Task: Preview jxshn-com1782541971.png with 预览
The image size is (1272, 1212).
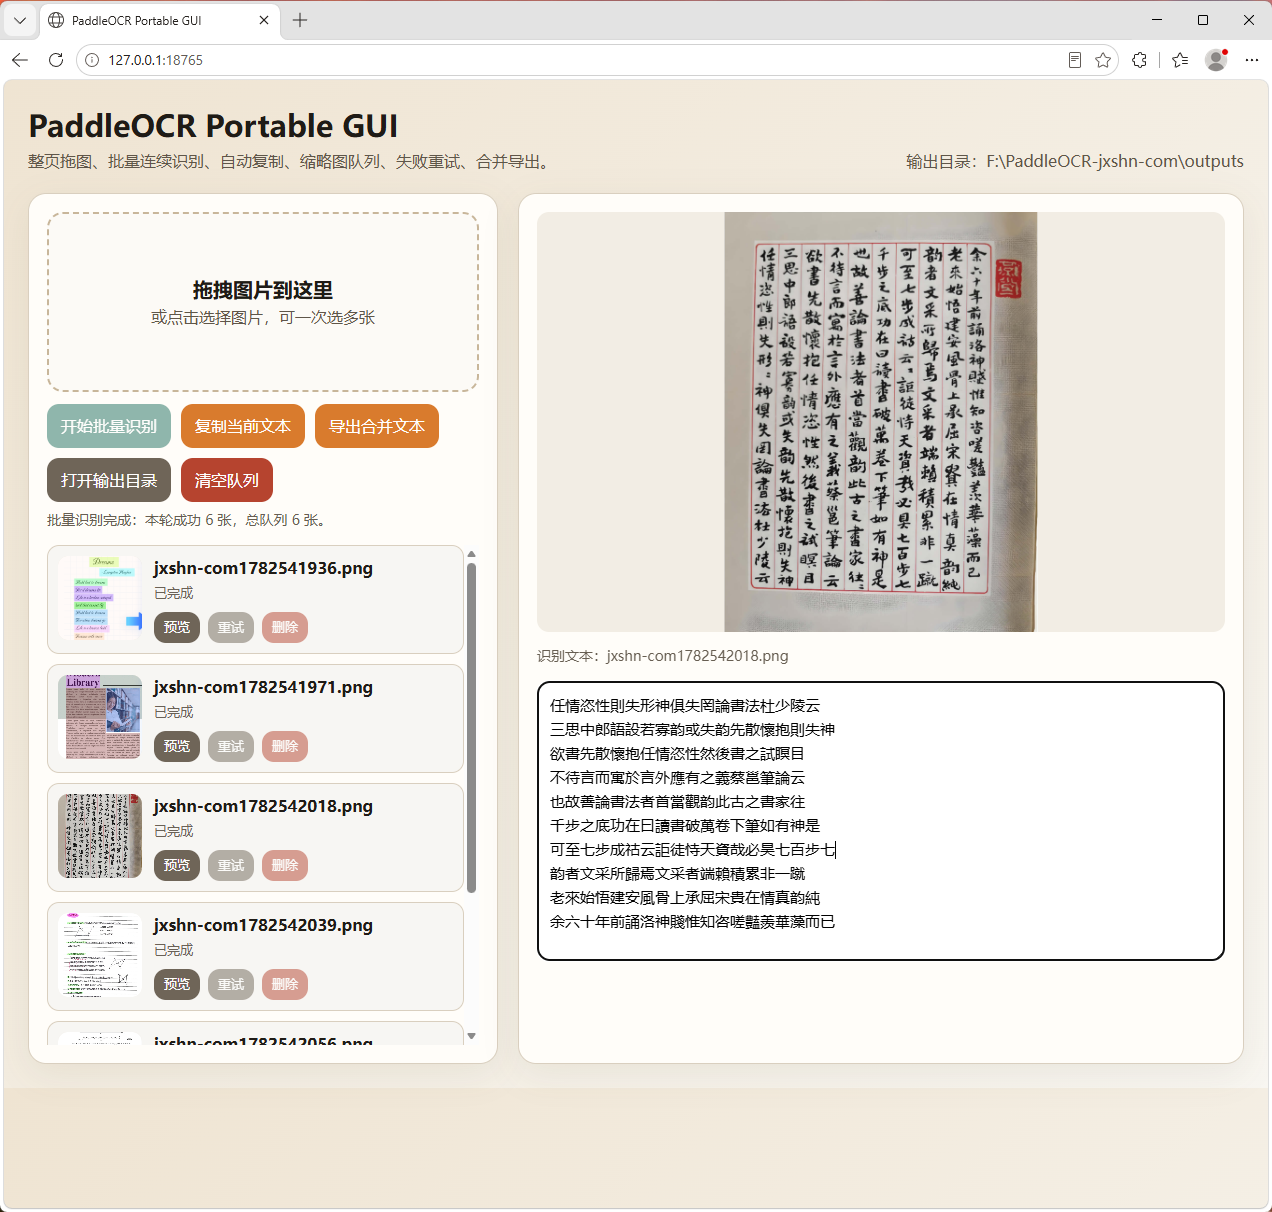Action: [177, 746]
